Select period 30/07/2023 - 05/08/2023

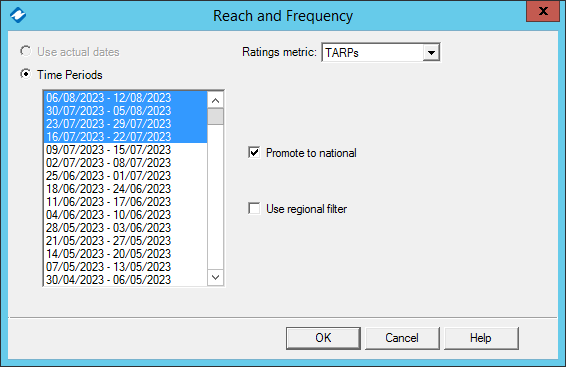coord(126,111)
